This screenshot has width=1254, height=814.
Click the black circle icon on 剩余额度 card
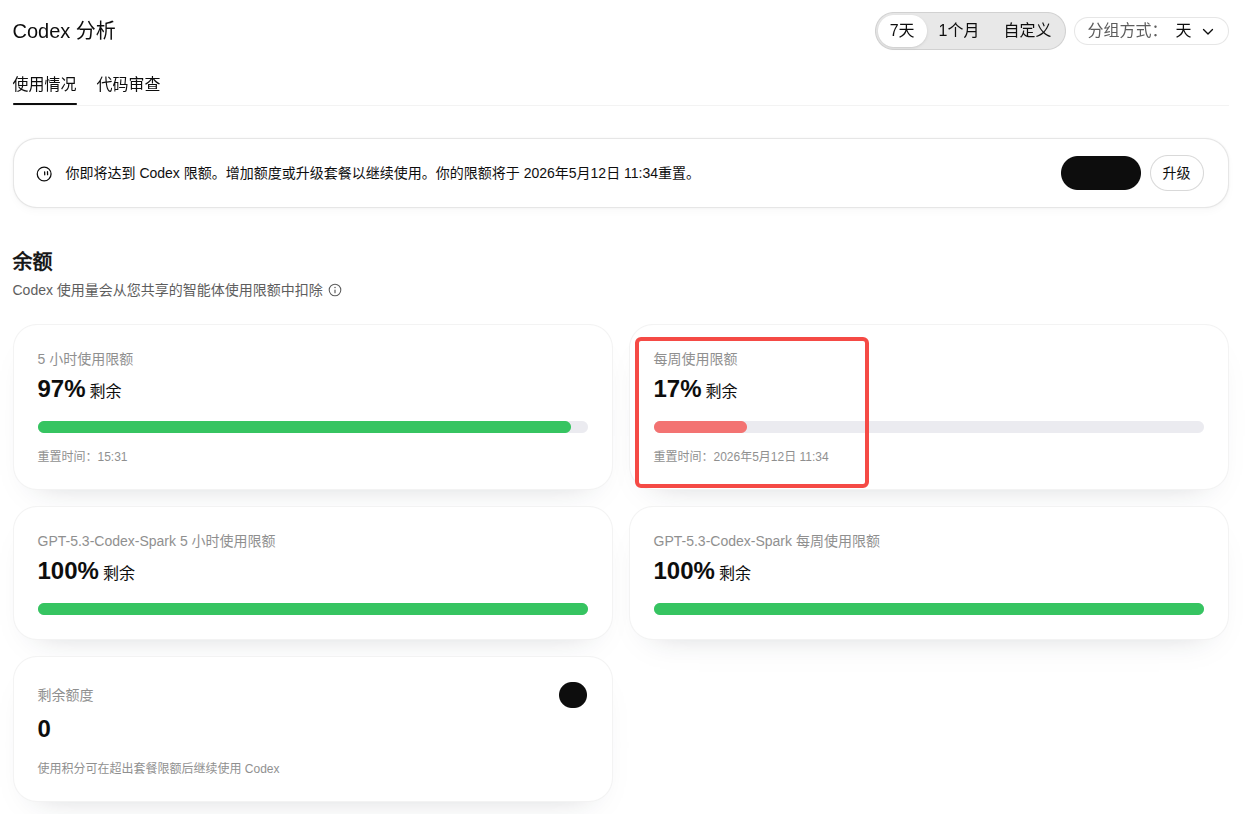(573, 695)
